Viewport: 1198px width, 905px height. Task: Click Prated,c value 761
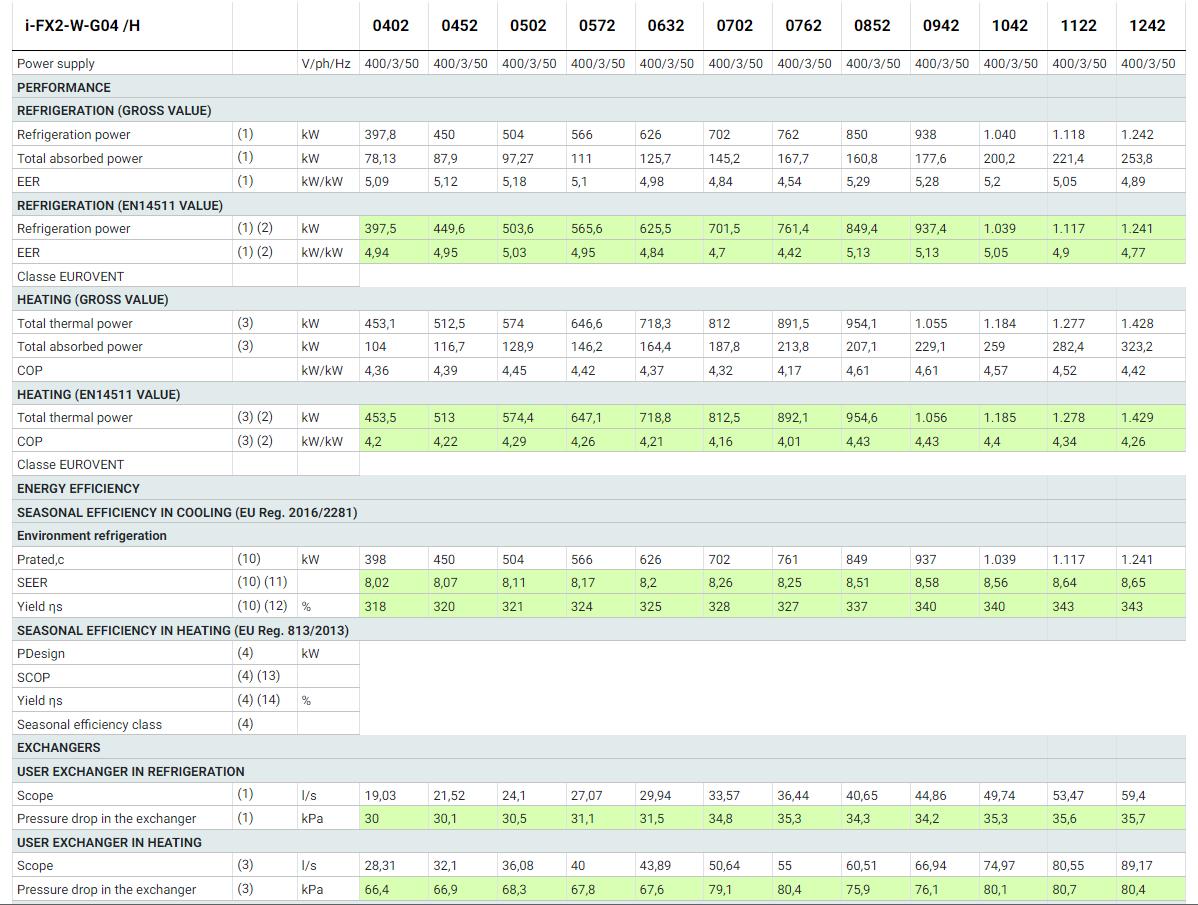[787, 560]
